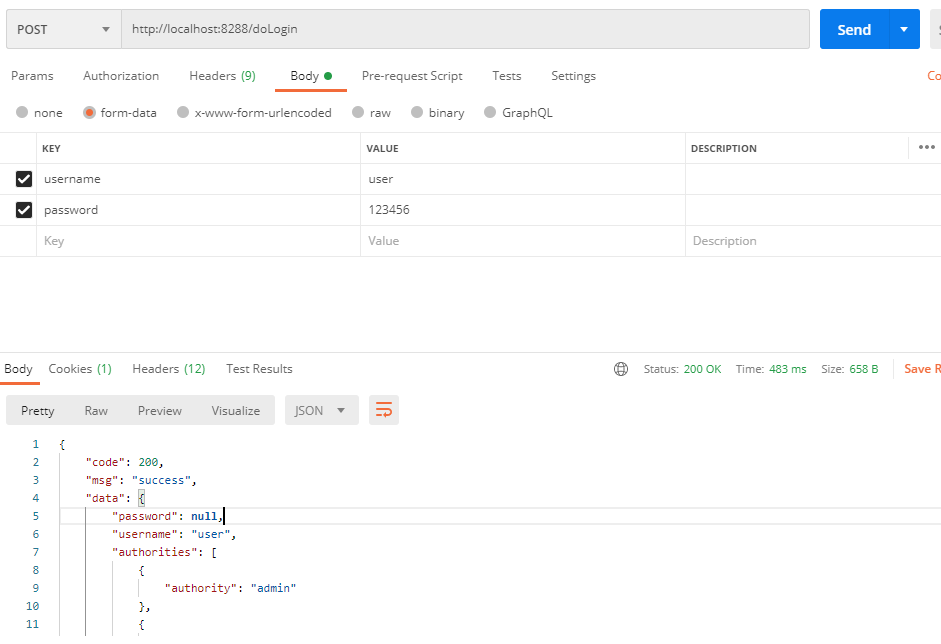Select the response Body tab

pyautogui.click(x=19, y=369)
